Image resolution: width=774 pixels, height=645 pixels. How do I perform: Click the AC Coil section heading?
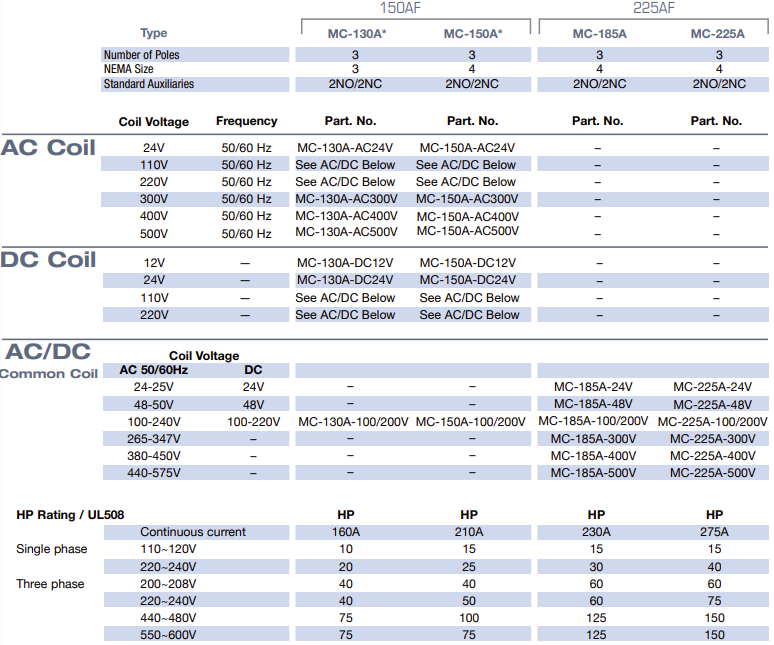click(48, 148)
